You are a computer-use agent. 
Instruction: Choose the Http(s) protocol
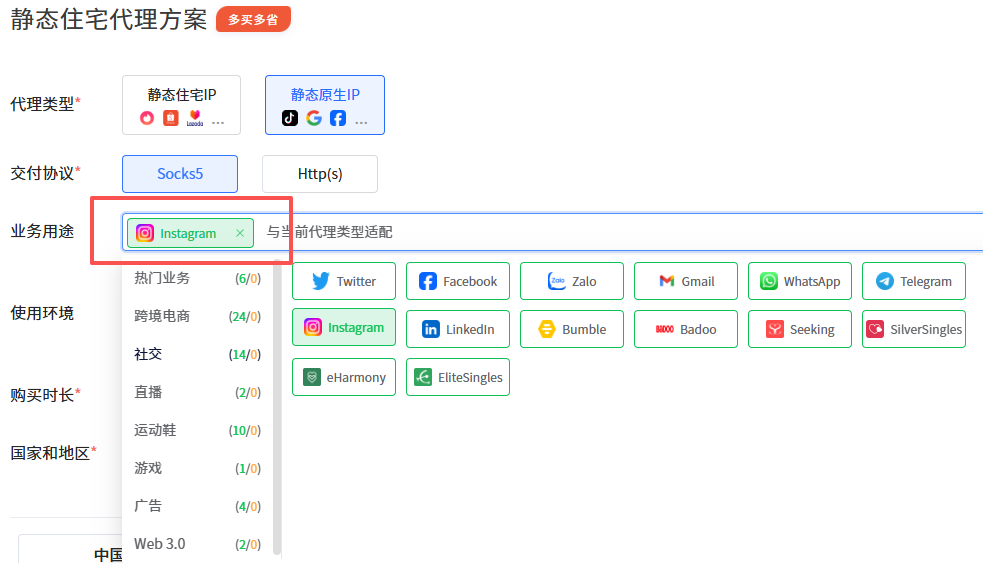pos(320,174)
